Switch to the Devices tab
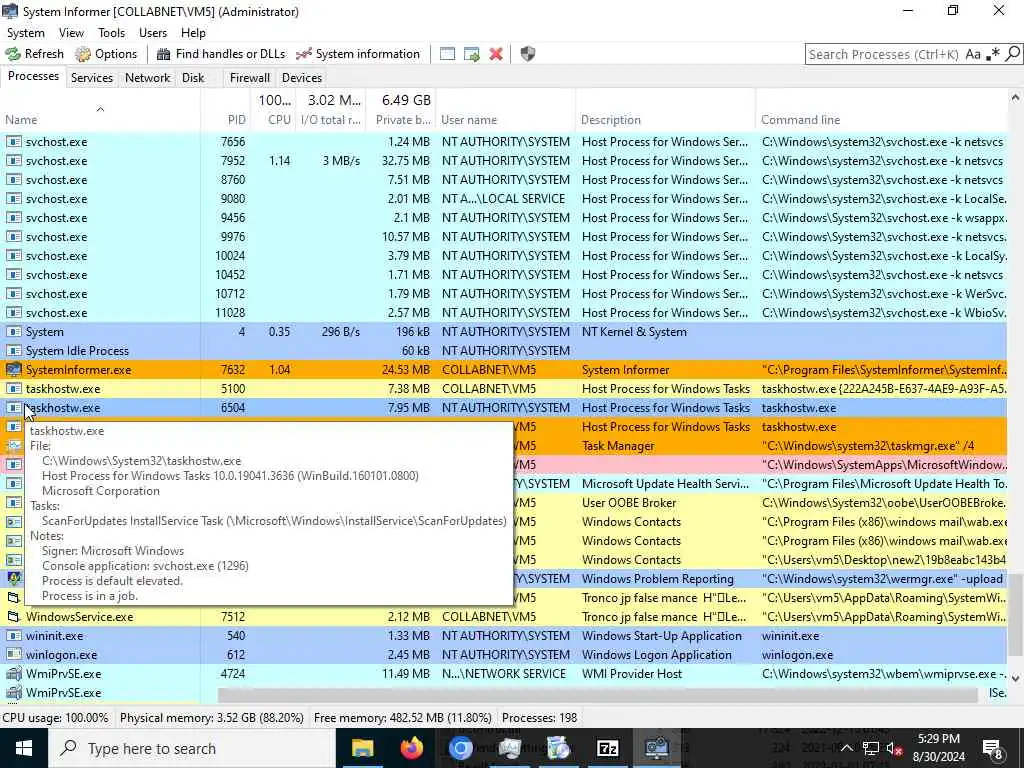The width and height of the screenshot is (1024, 768). [x=302, y=78]
